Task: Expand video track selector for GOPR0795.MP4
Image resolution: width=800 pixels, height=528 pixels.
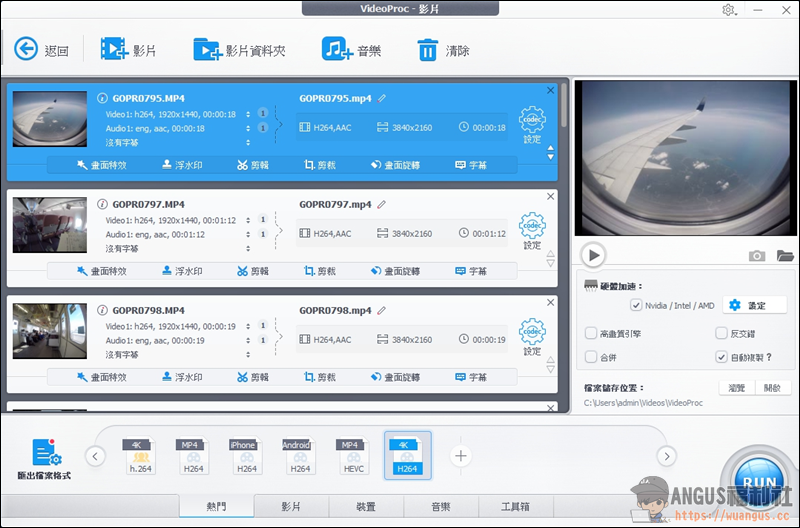Action: (x=248, y=114)
